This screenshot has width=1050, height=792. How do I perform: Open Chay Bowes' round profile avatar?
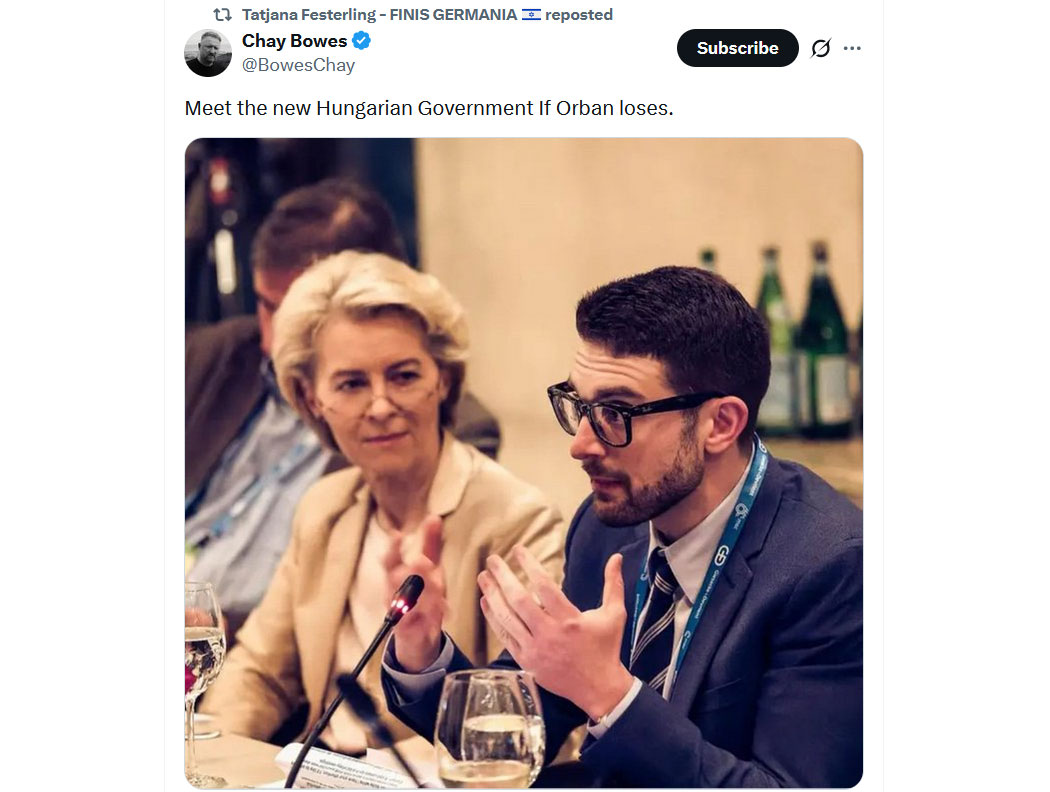tap(208, 52)
